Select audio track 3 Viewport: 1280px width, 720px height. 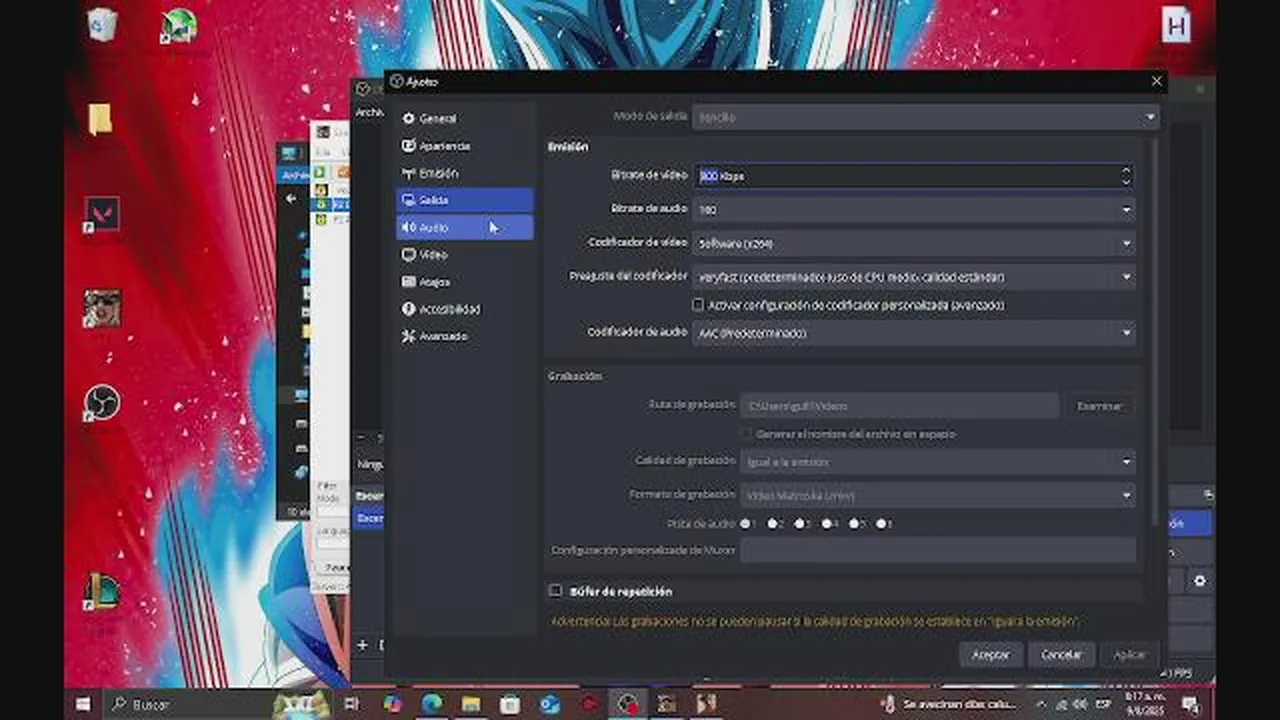[800, 523]
